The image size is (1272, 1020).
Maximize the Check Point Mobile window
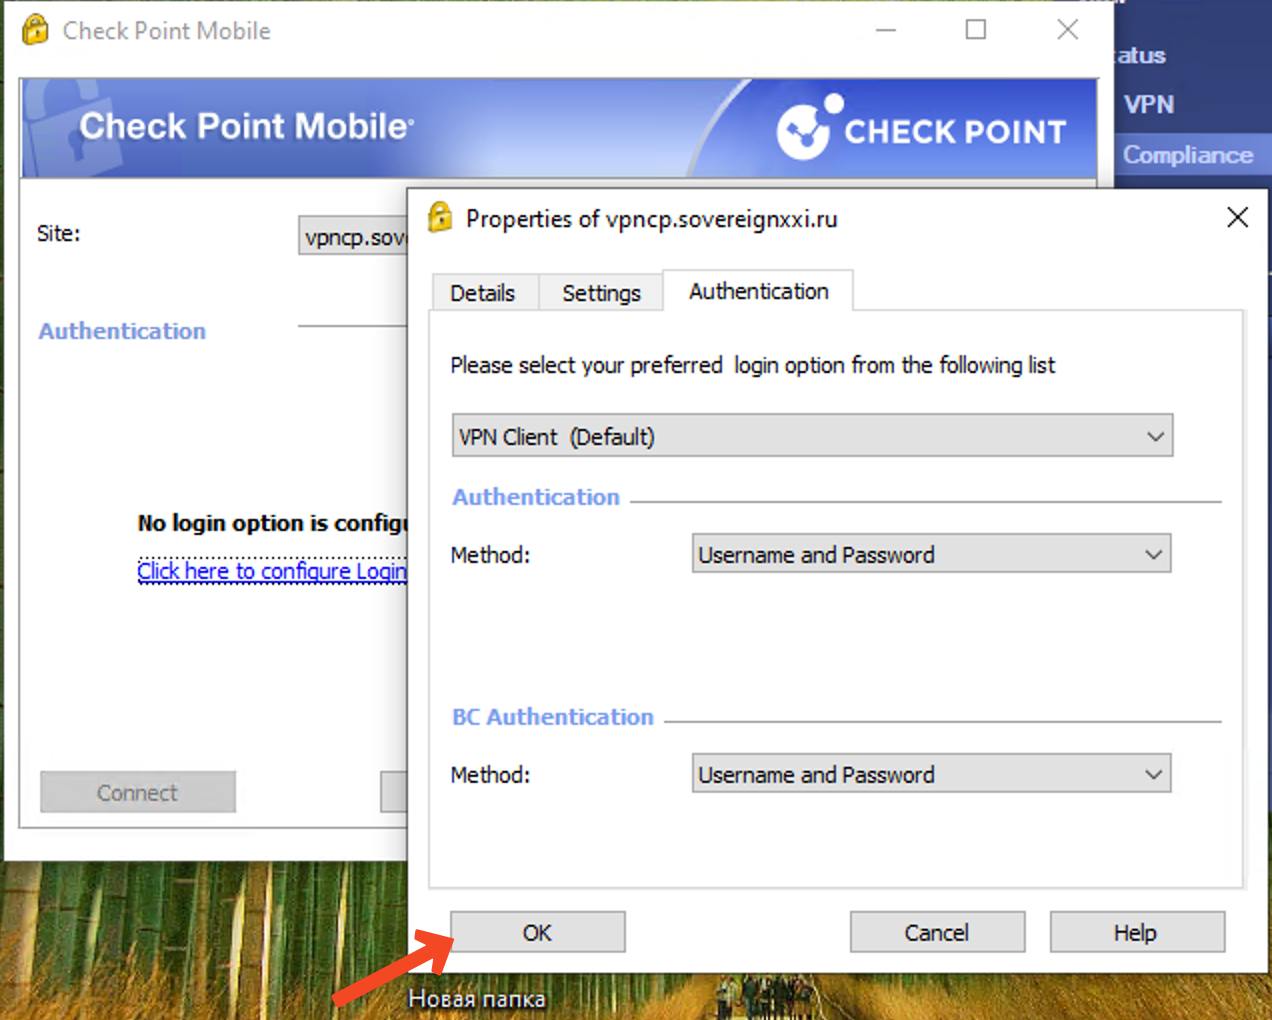point(976,30)
